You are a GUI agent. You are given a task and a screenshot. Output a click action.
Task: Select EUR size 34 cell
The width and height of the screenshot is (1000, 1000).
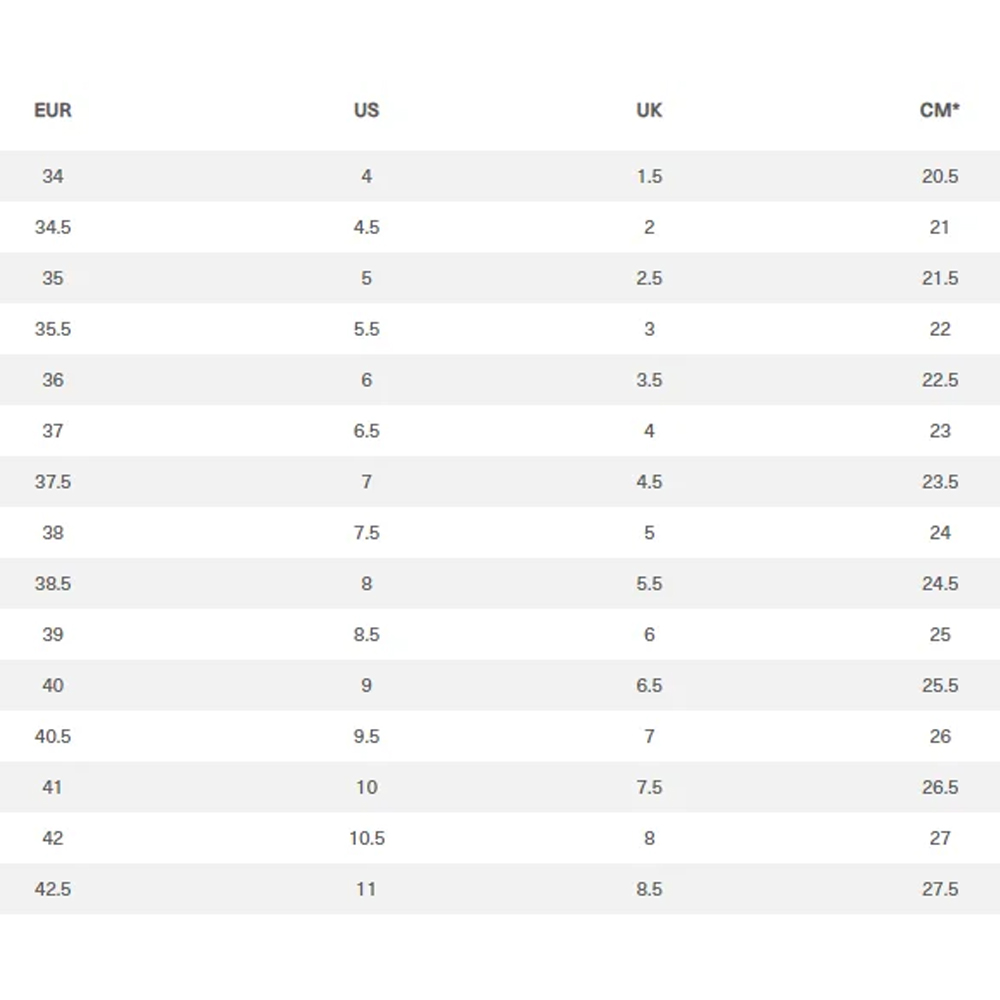[53, 176]
